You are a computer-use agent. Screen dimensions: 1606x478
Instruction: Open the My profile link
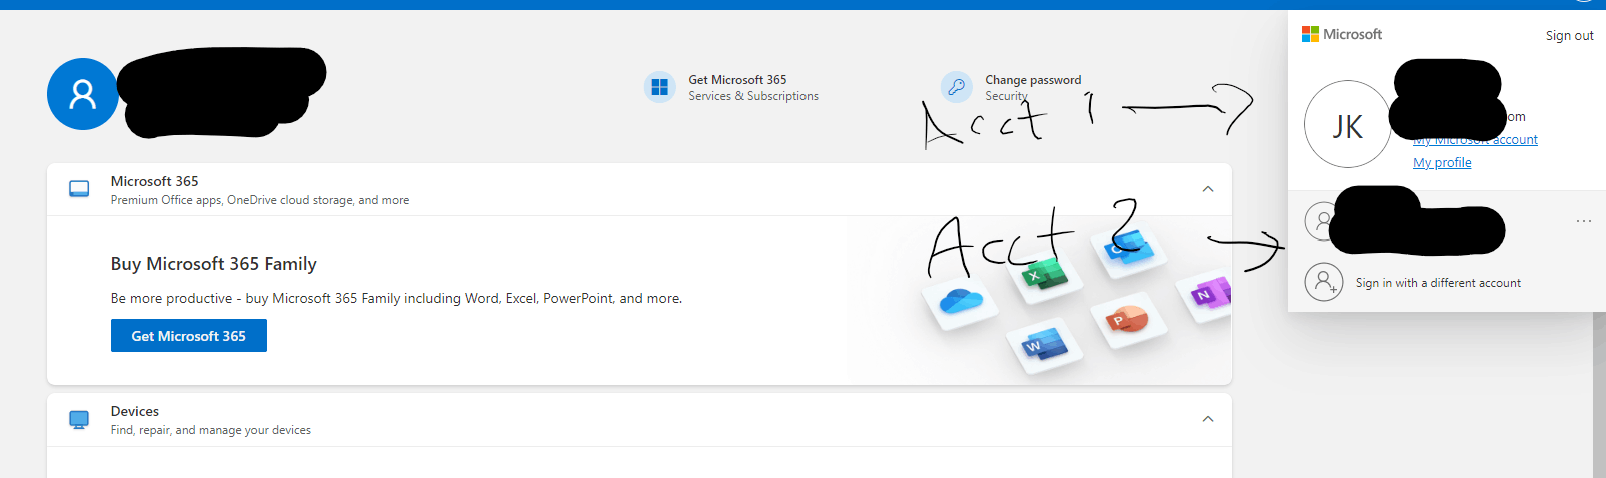[x=1442, y=162]
